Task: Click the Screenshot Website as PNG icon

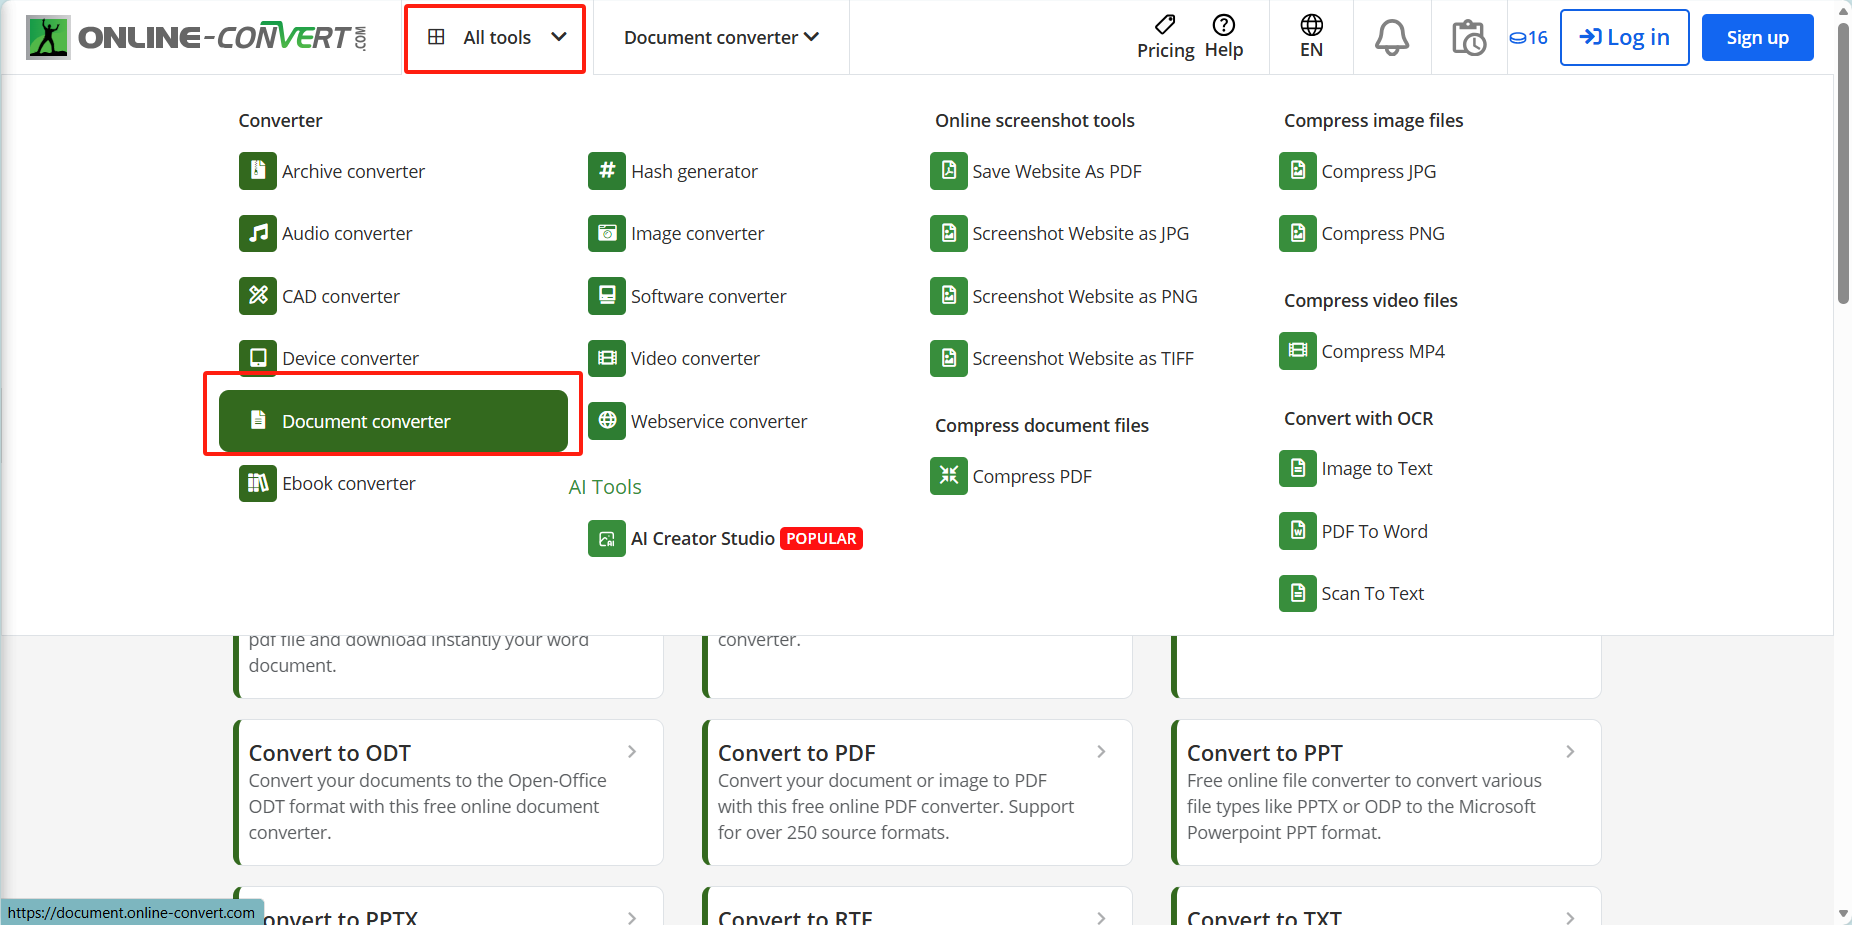Action: point(949,296)
